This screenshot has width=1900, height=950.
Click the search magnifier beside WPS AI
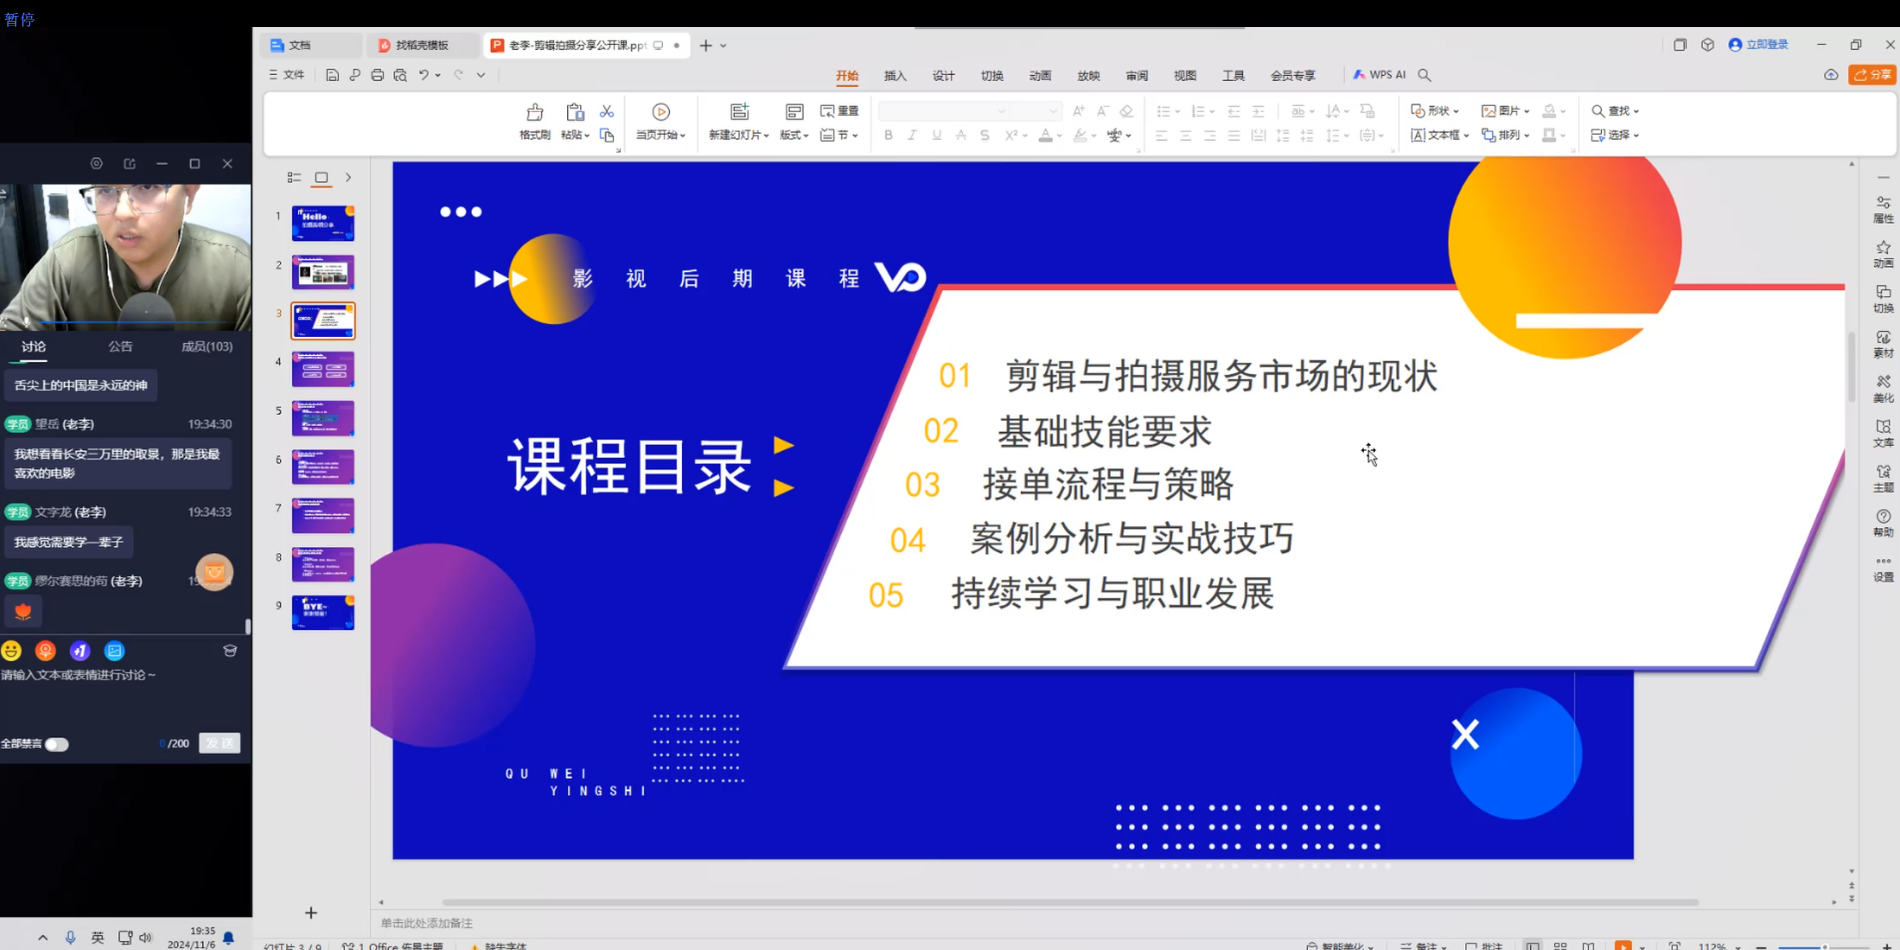point(1425,75)
